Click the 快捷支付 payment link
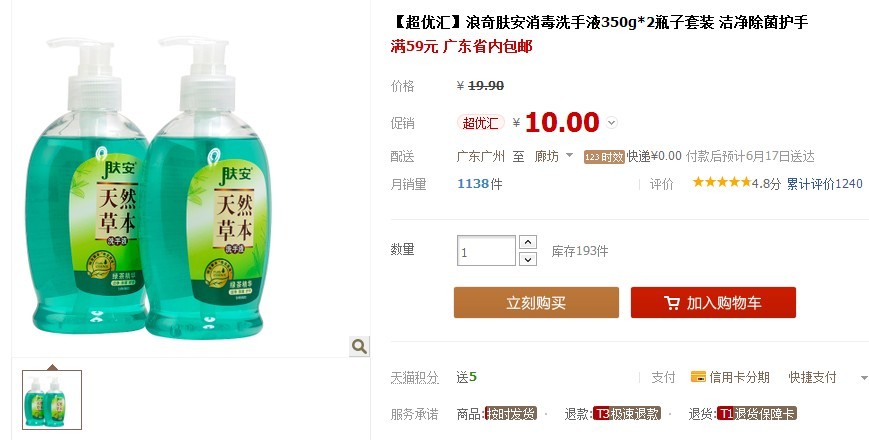 (x=812, y=377)
